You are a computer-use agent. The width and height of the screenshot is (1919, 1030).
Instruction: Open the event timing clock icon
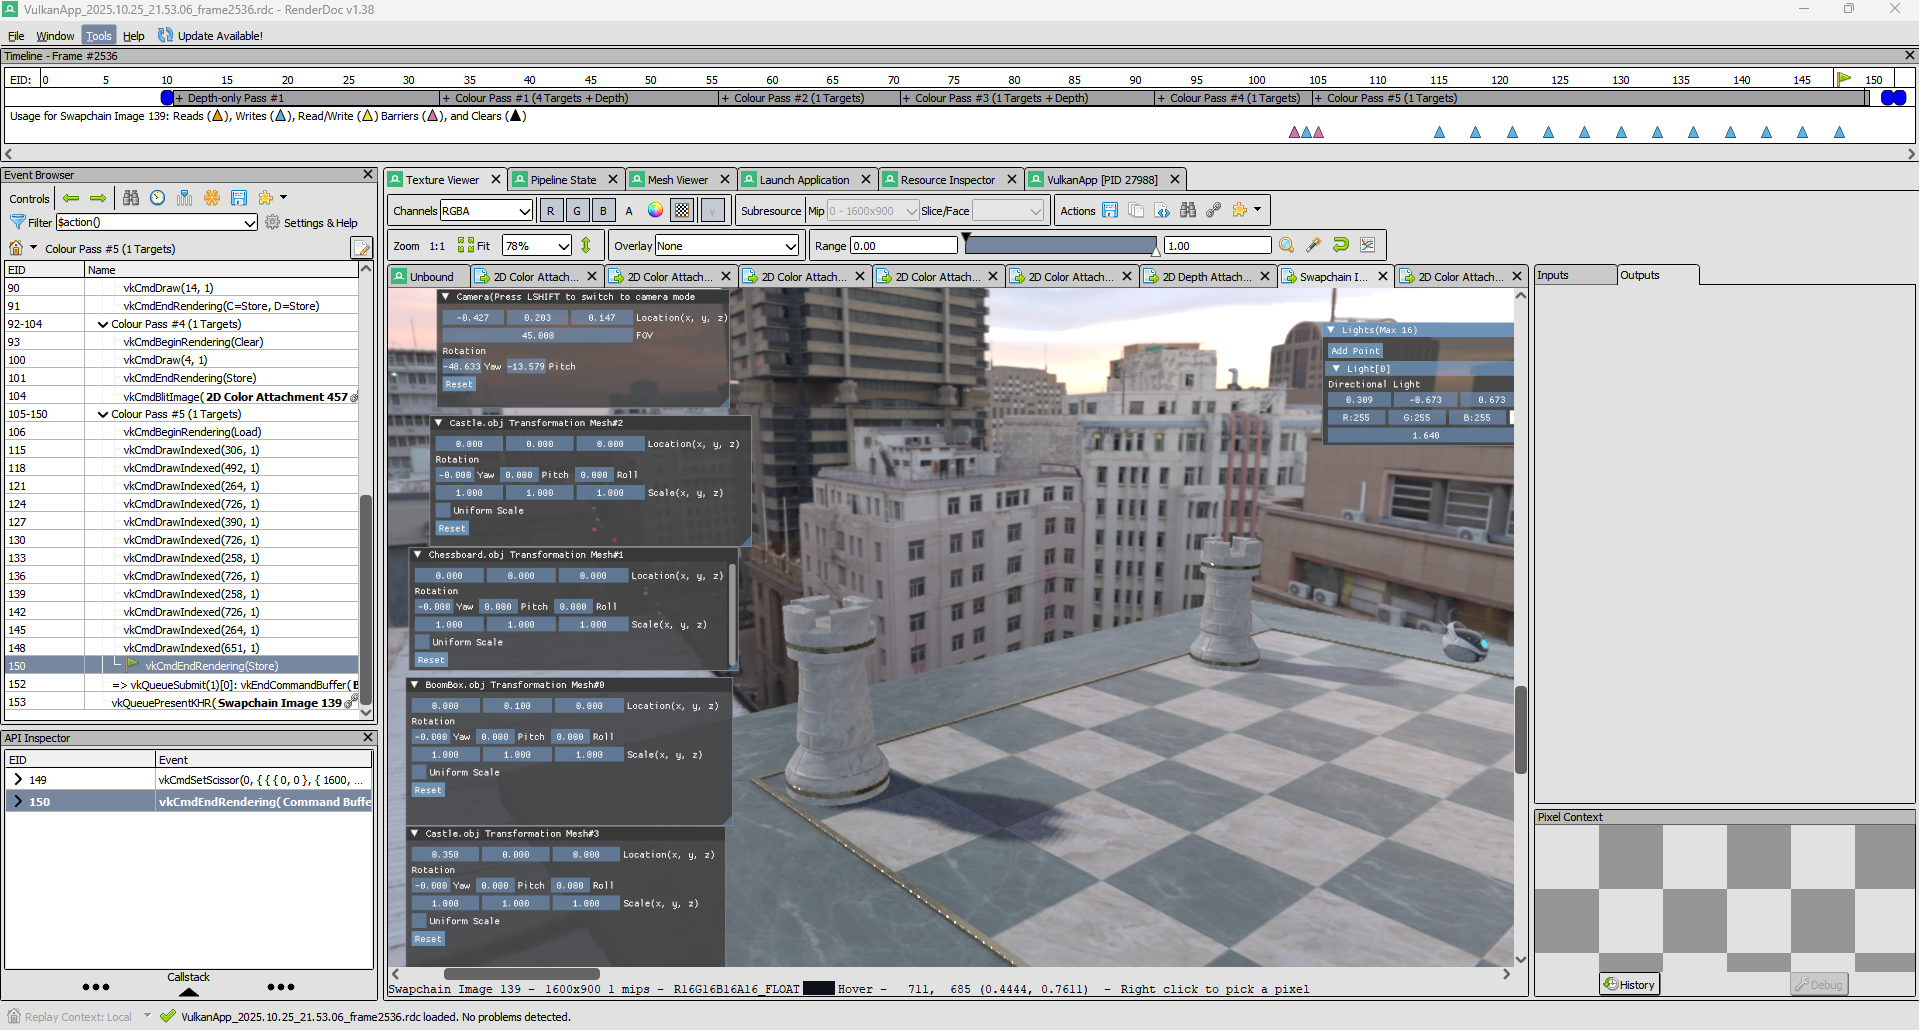158,198
